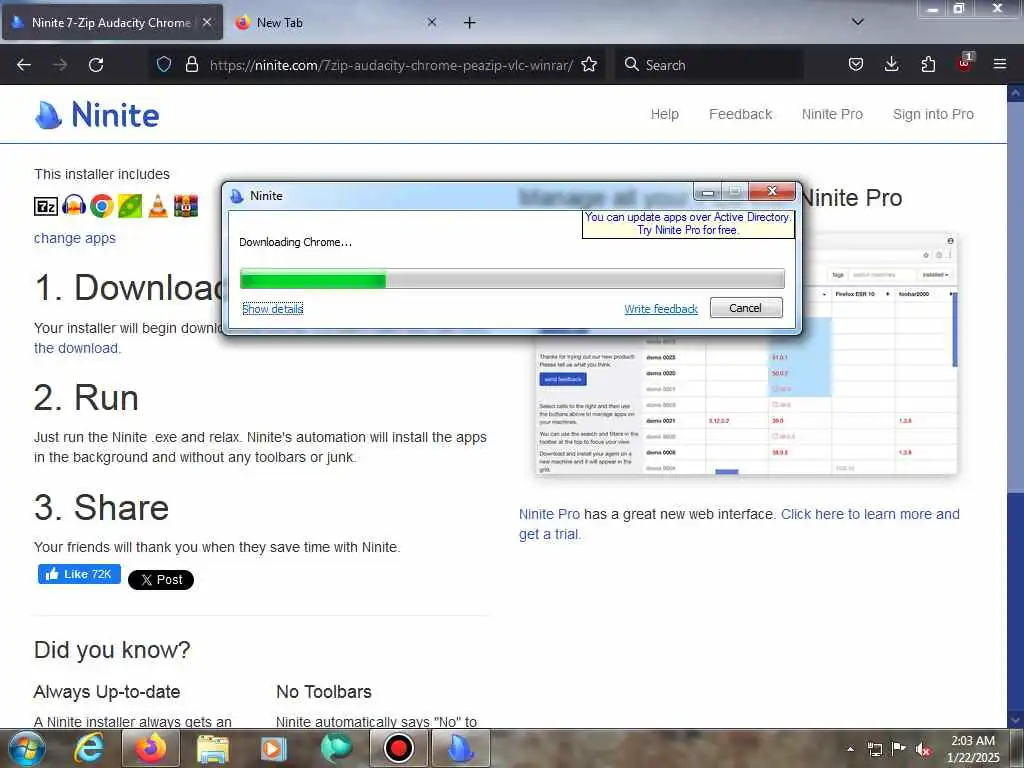Open the extensions puzzle icon
Viewport: 1024px width, 768px height.
click(928, 64)
